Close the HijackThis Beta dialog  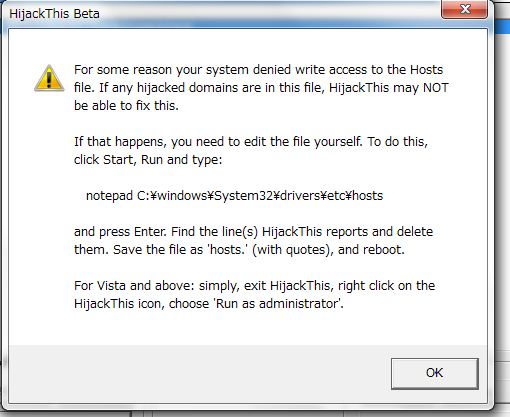465,9
